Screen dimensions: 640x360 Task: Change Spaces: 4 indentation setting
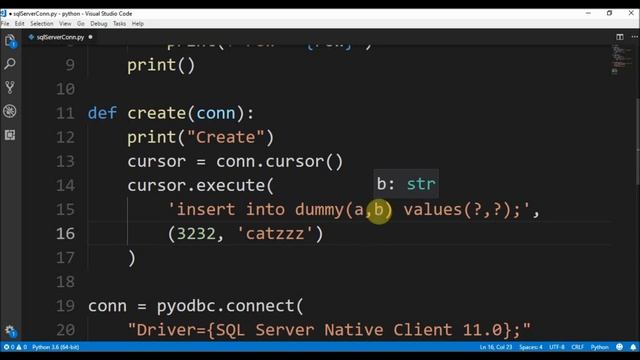pyautogui.click(x=531, y=347)
